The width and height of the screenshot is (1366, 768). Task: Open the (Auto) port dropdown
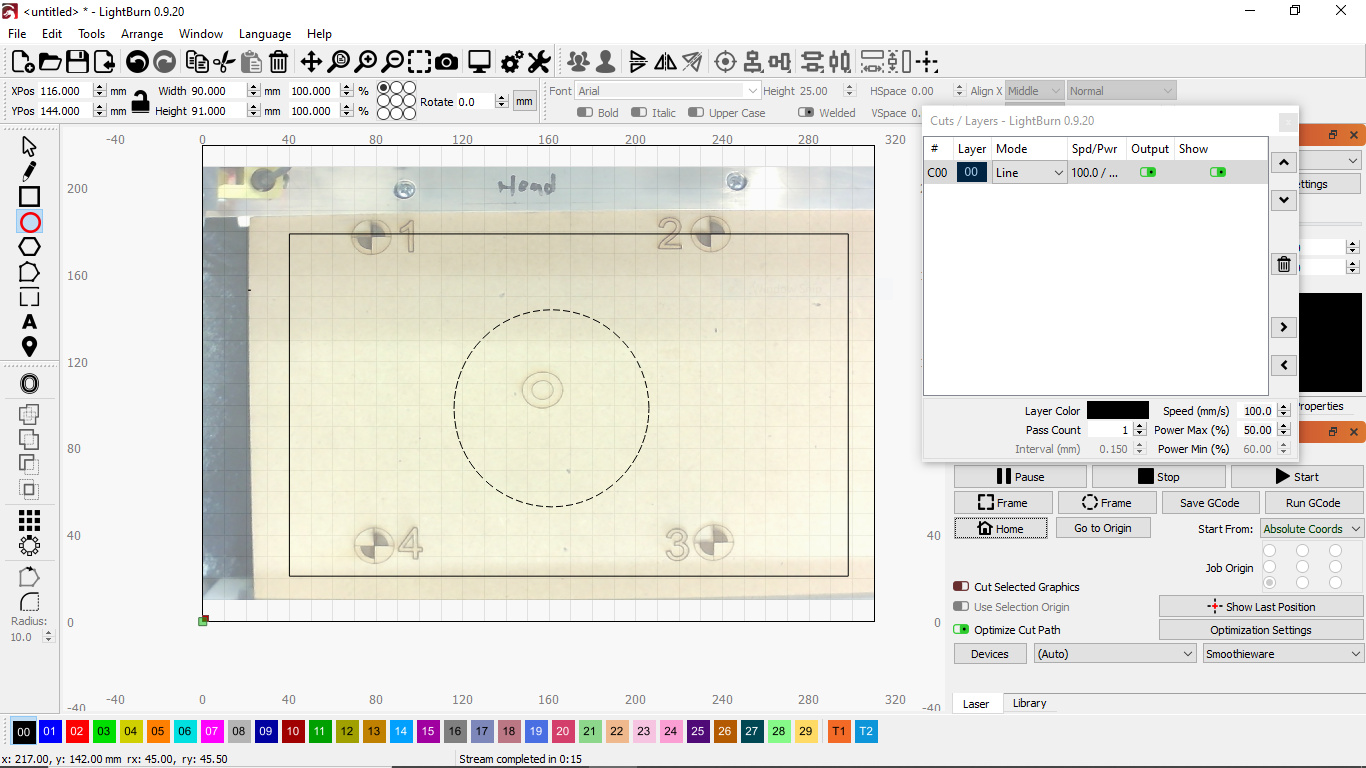point(1115,654)
